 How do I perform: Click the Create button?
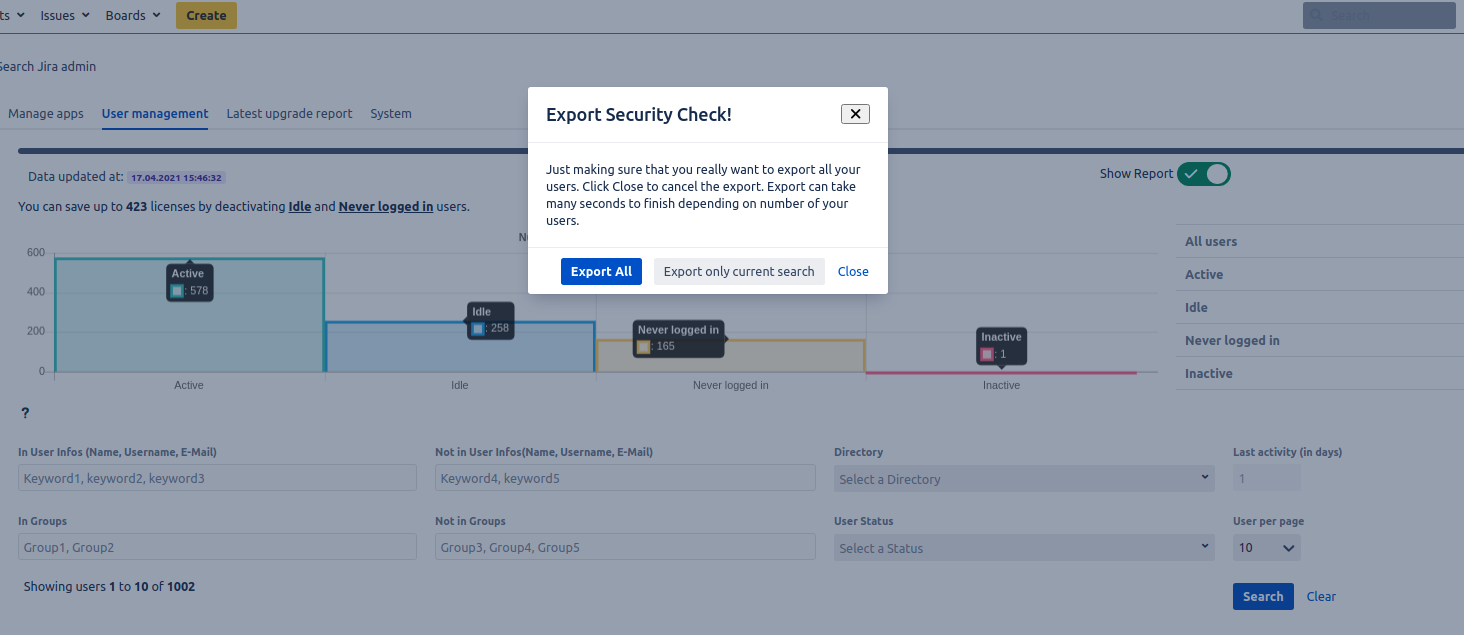tap(206, 15)
